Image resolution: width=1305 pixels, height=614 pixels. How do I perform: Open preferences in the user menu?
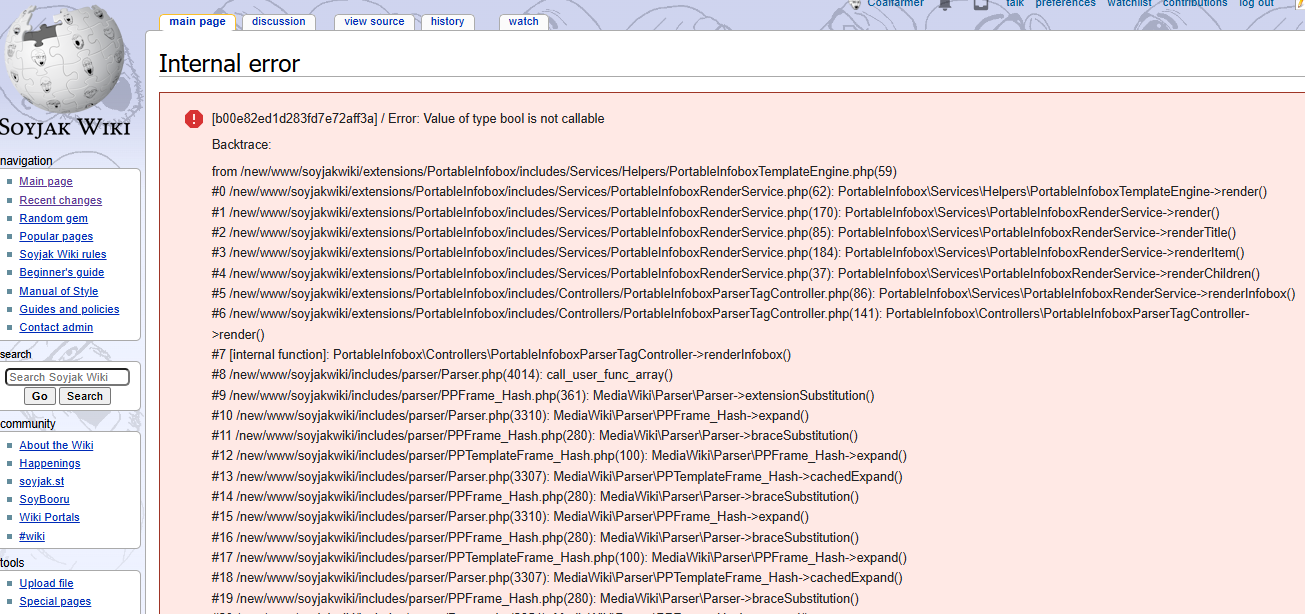[x=1065, y=4]
